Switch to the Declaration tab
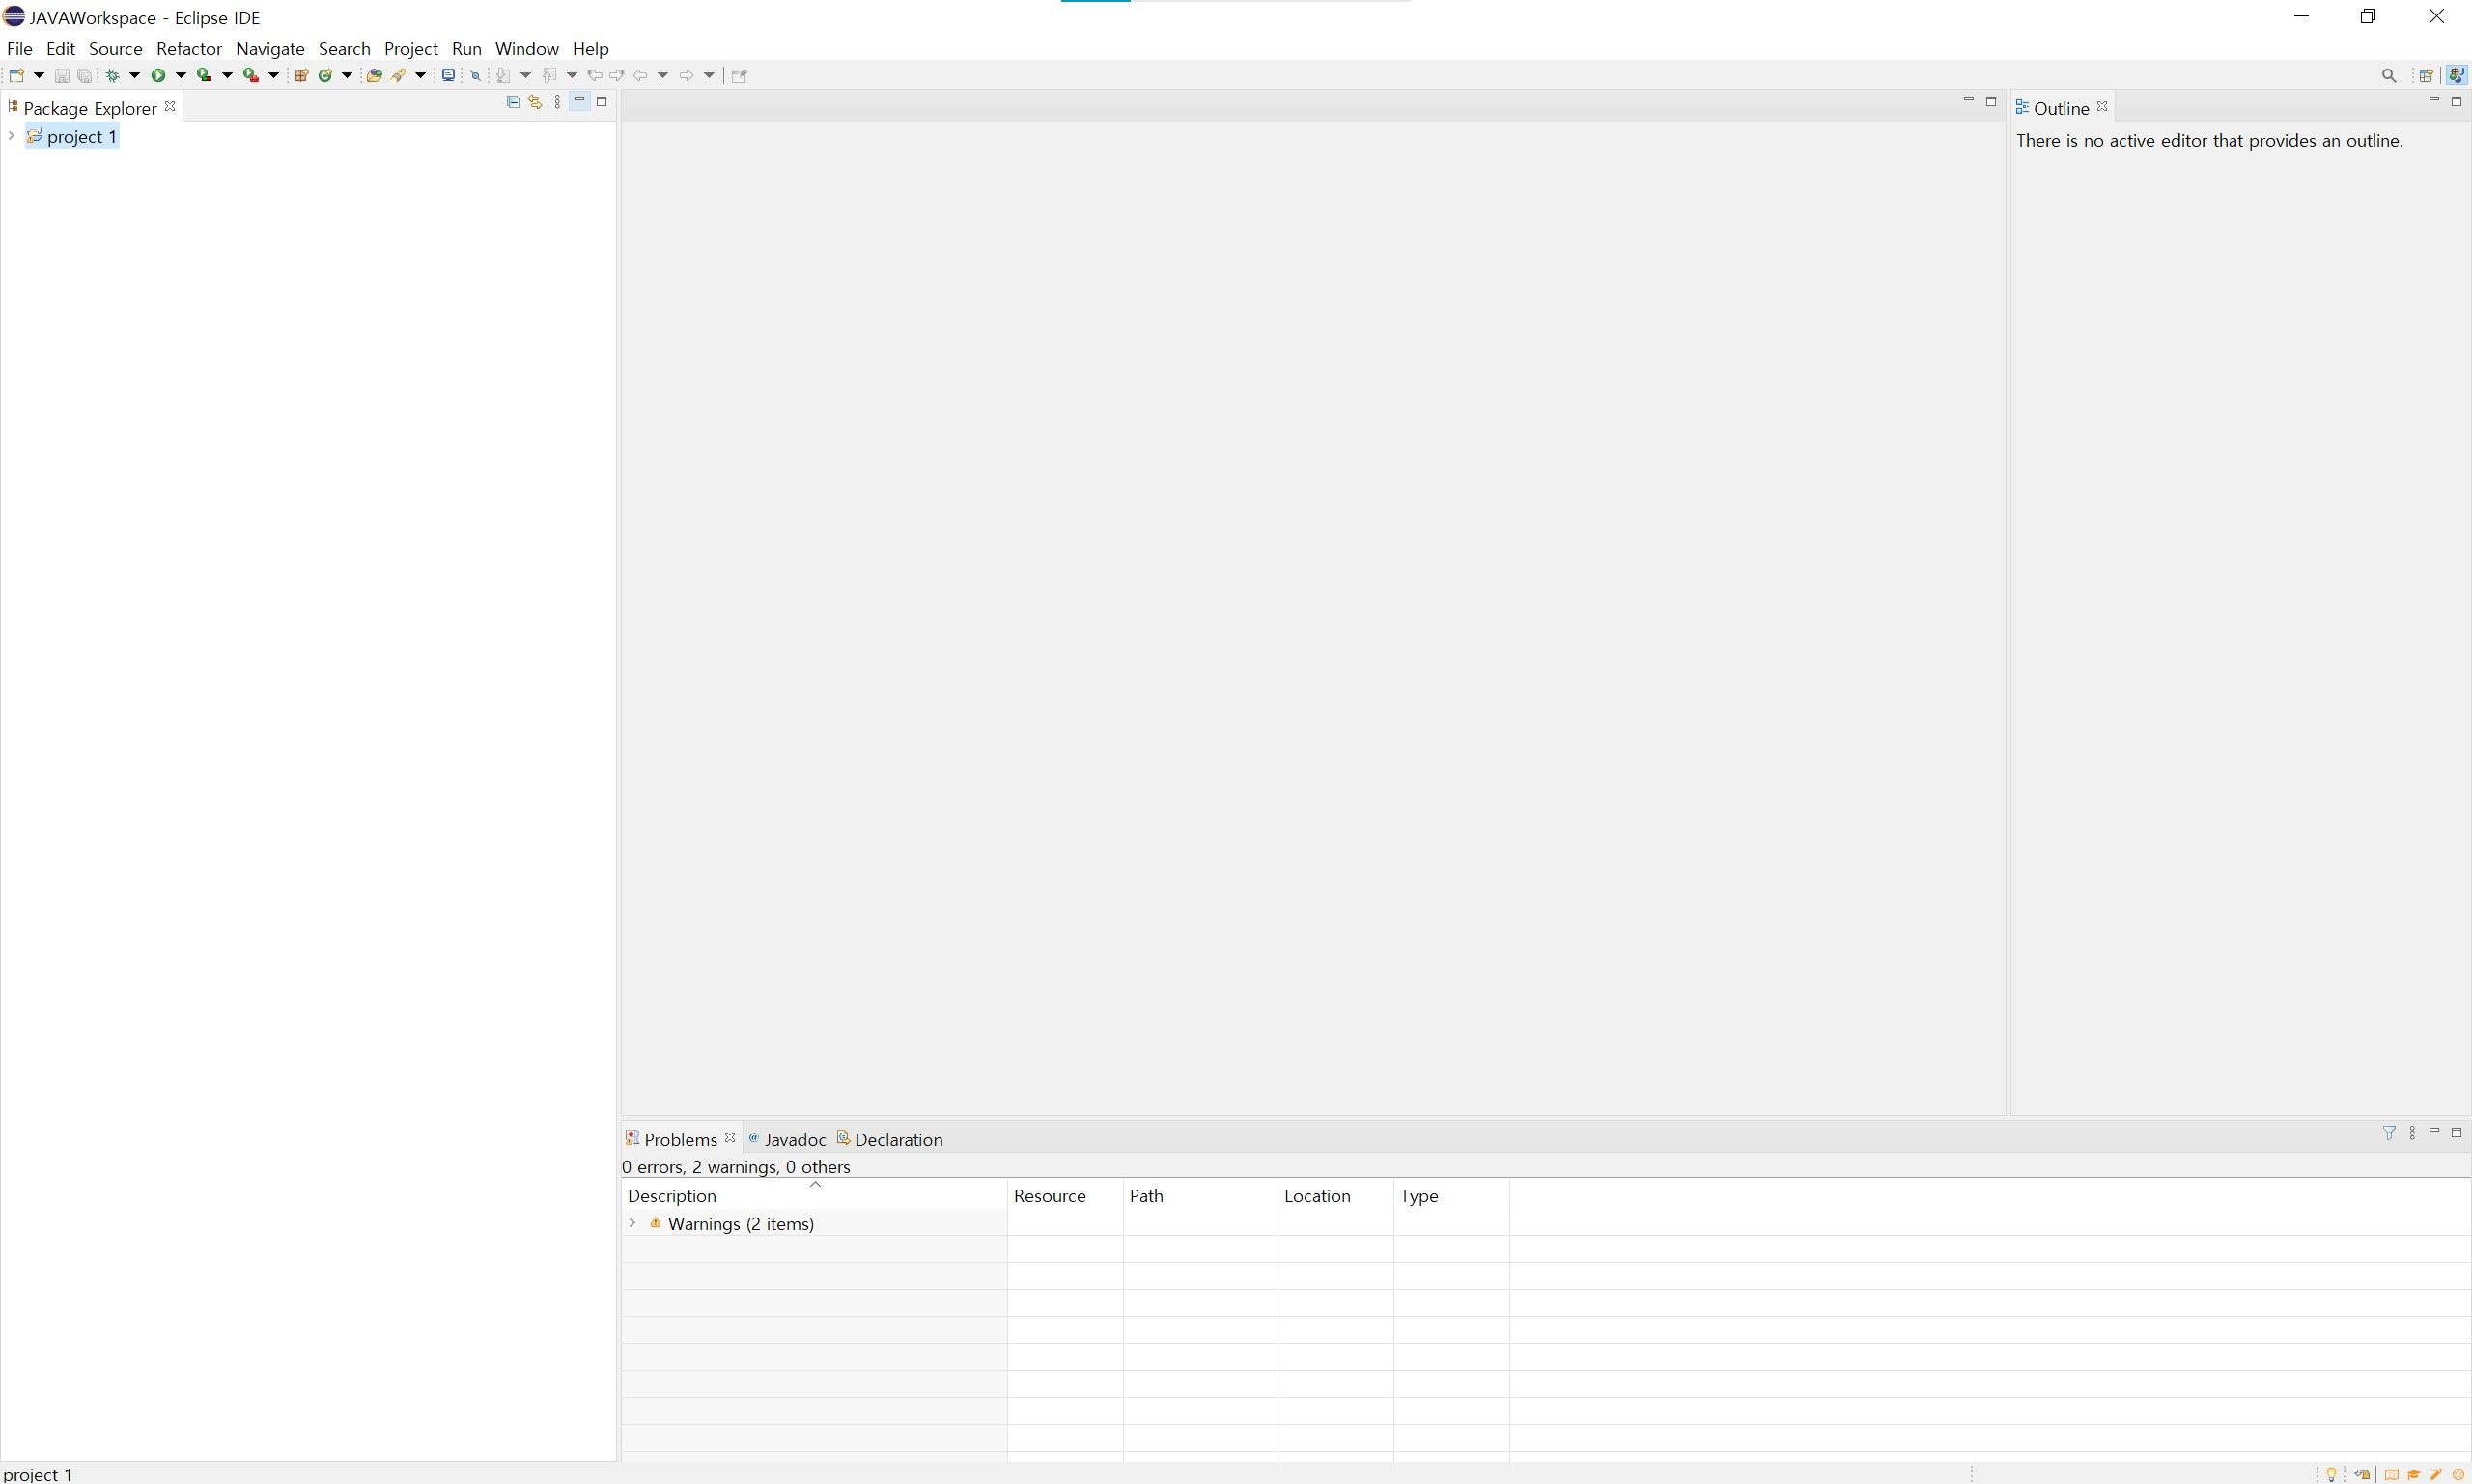This screenshot has height=1484, width=2472. [x=897, y=1139]
